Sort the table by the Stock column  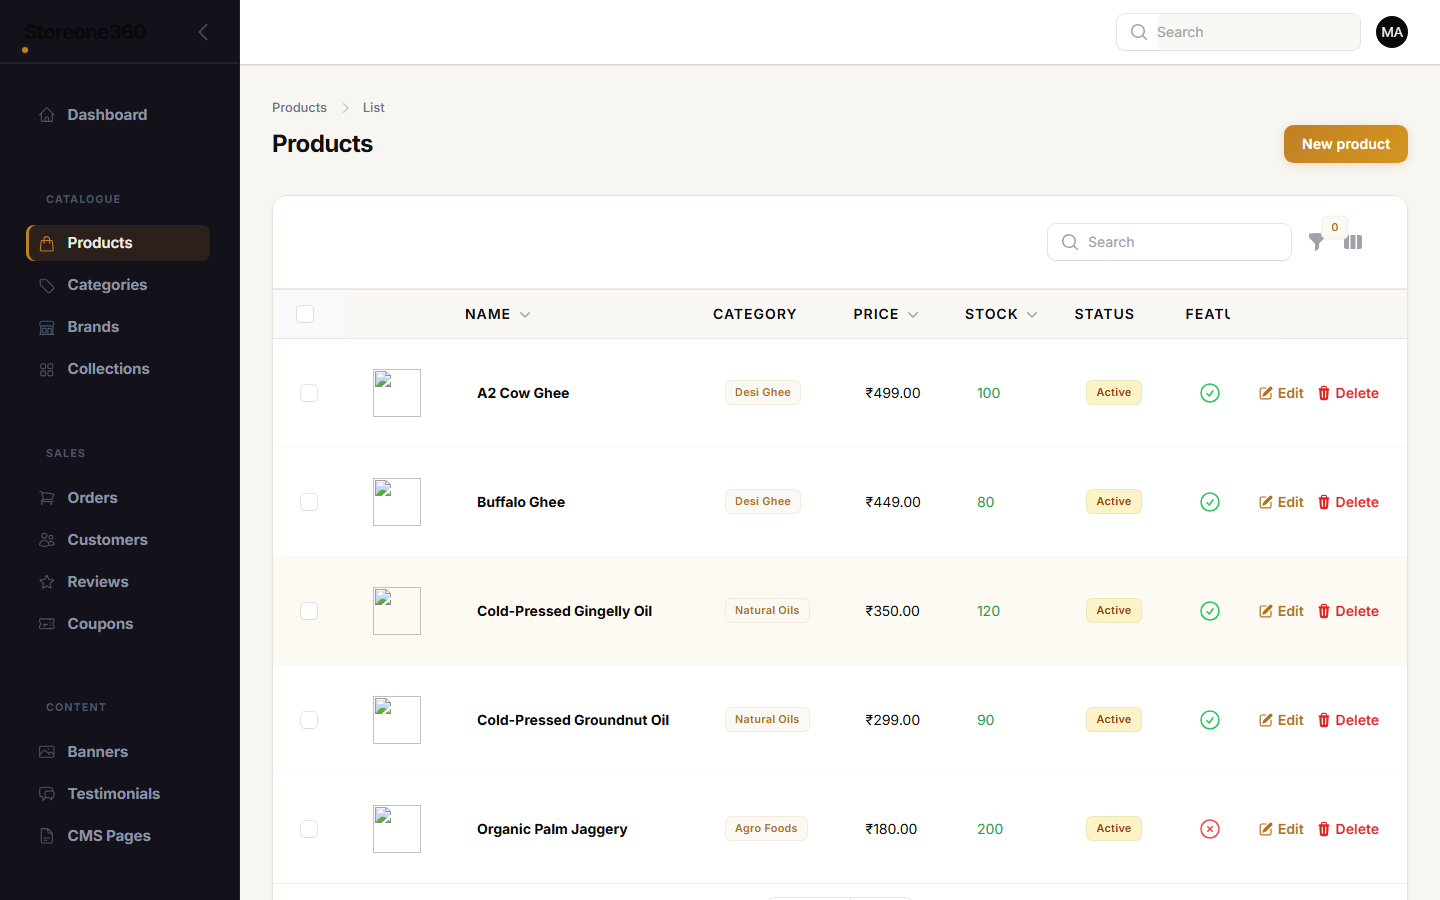point(1001,314)
